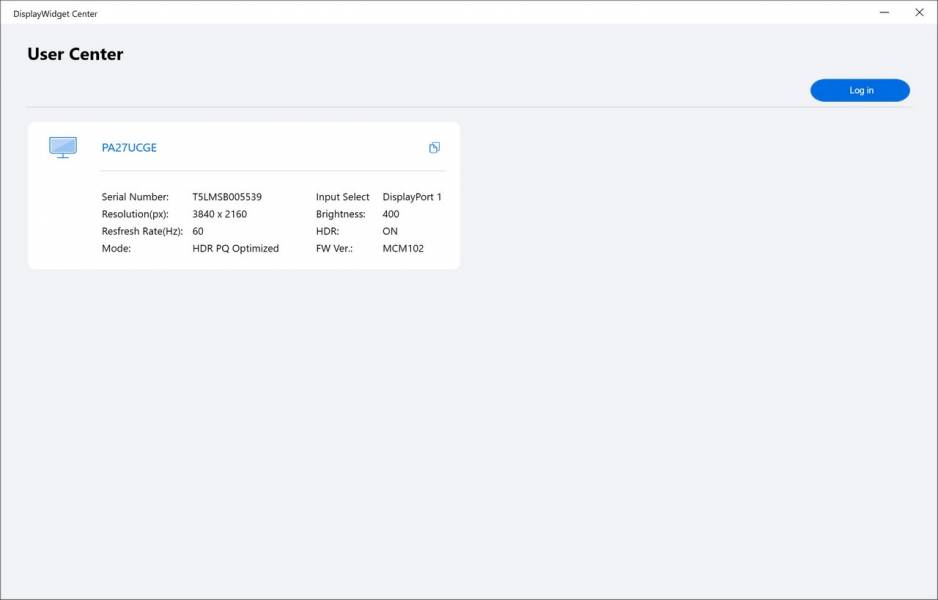This screenshot has height=600, width=938.
Task: Click the HDR status ON value
Action: pos(390,231)
